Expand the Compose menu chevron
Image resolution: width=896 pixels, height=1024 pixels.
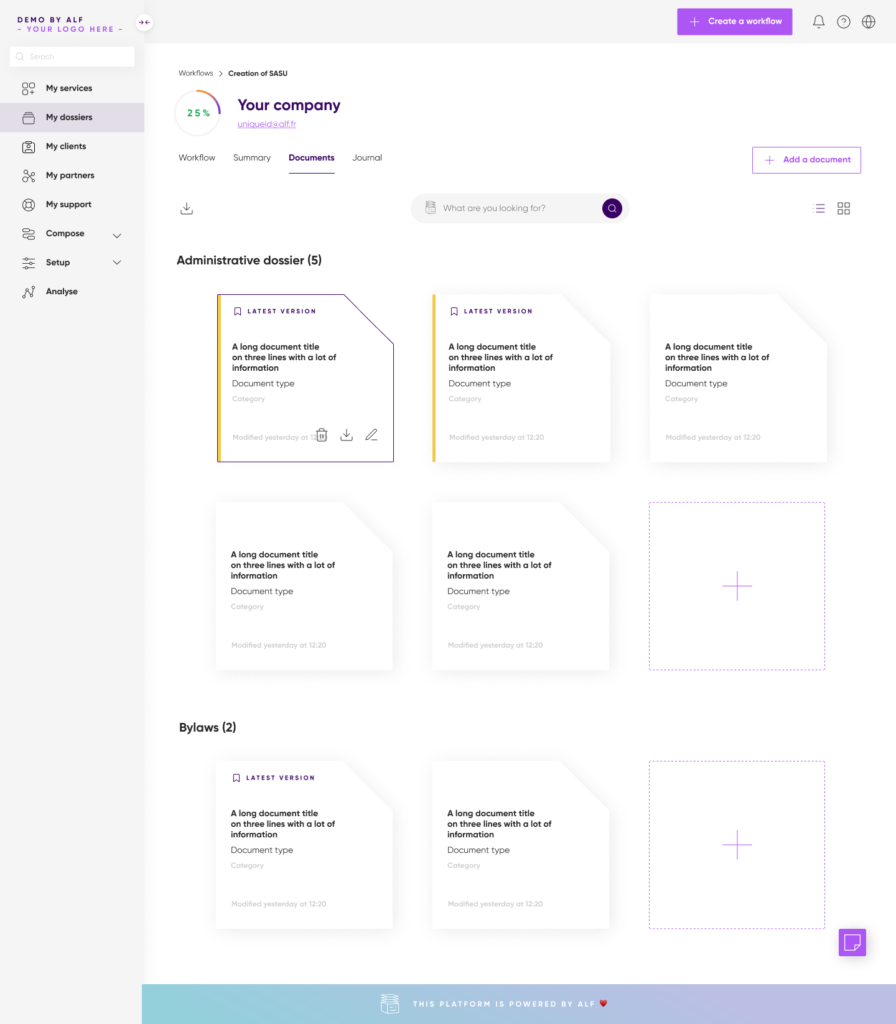[117, 236]
